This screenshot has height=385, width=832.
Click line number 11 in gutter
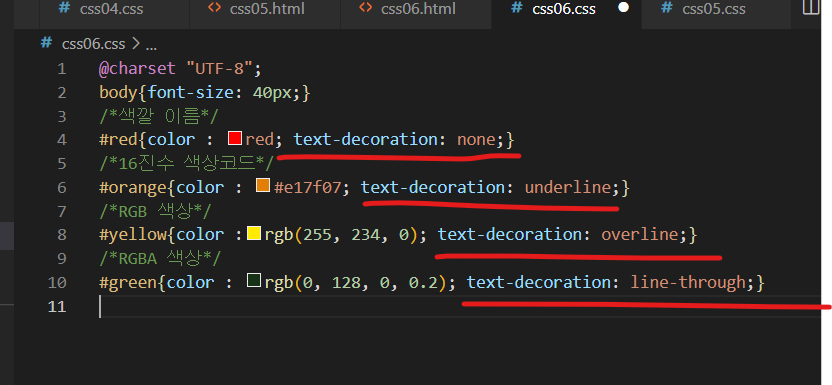(57, 307)
